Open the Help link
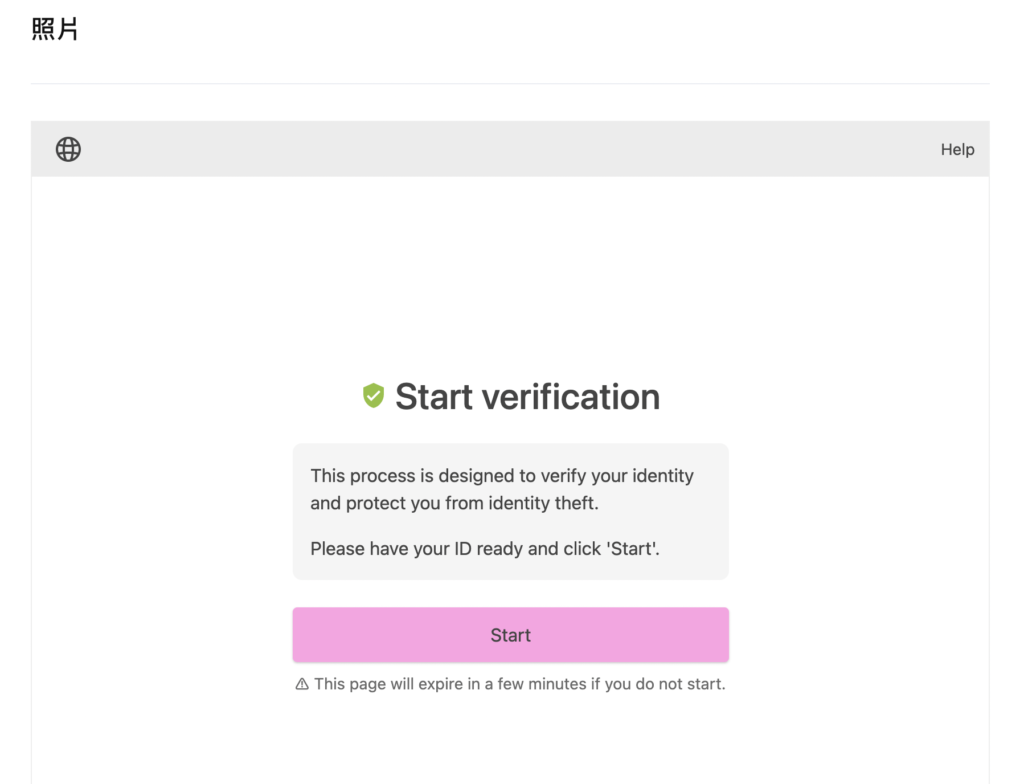Image resolution: width=1024 pixels, height=784 pixels. pyautogui.click(x=957, y=150)
